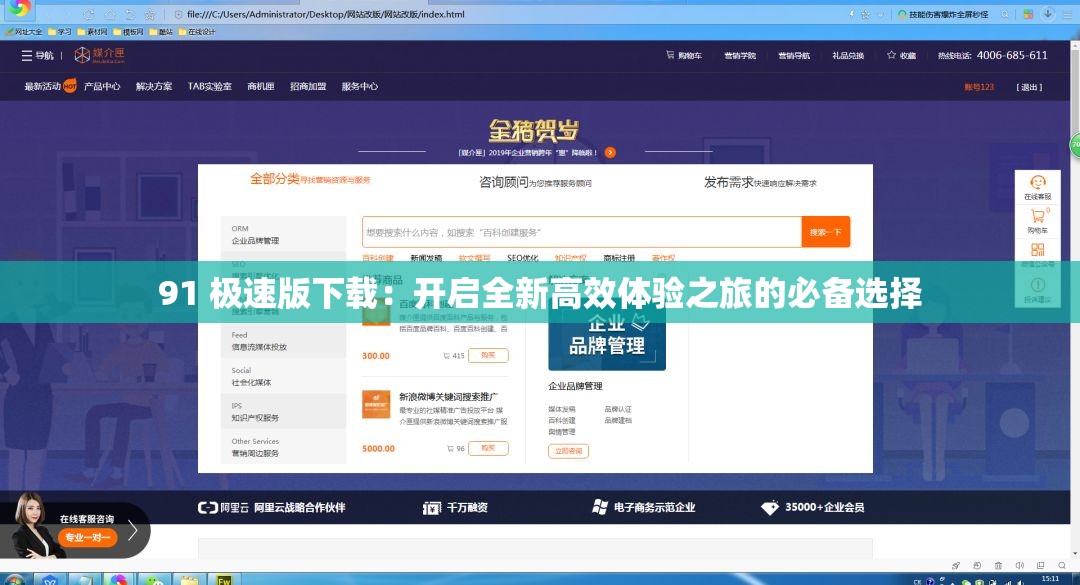Open the 在线客服 customer service icon
1080x585 pixels.
[x=1037, y=183]
